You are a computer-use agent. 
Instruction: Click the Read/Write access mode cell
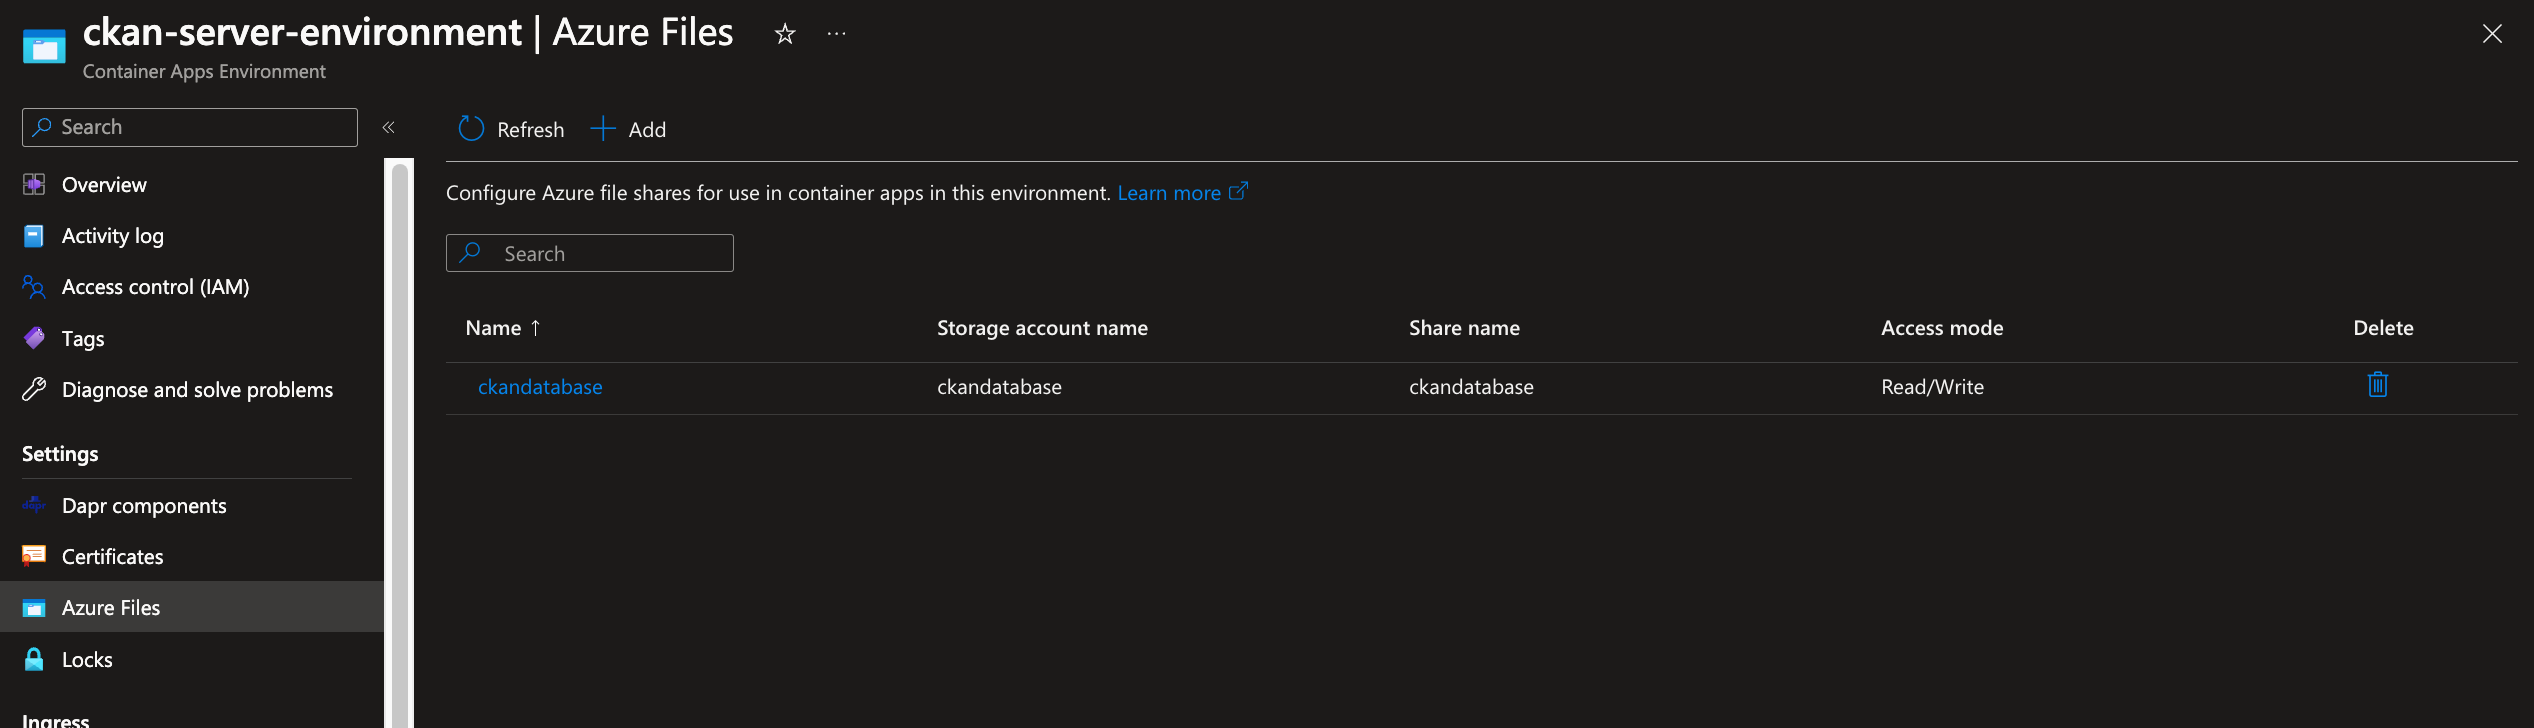pyautogui.click(x=1932, y=387)
